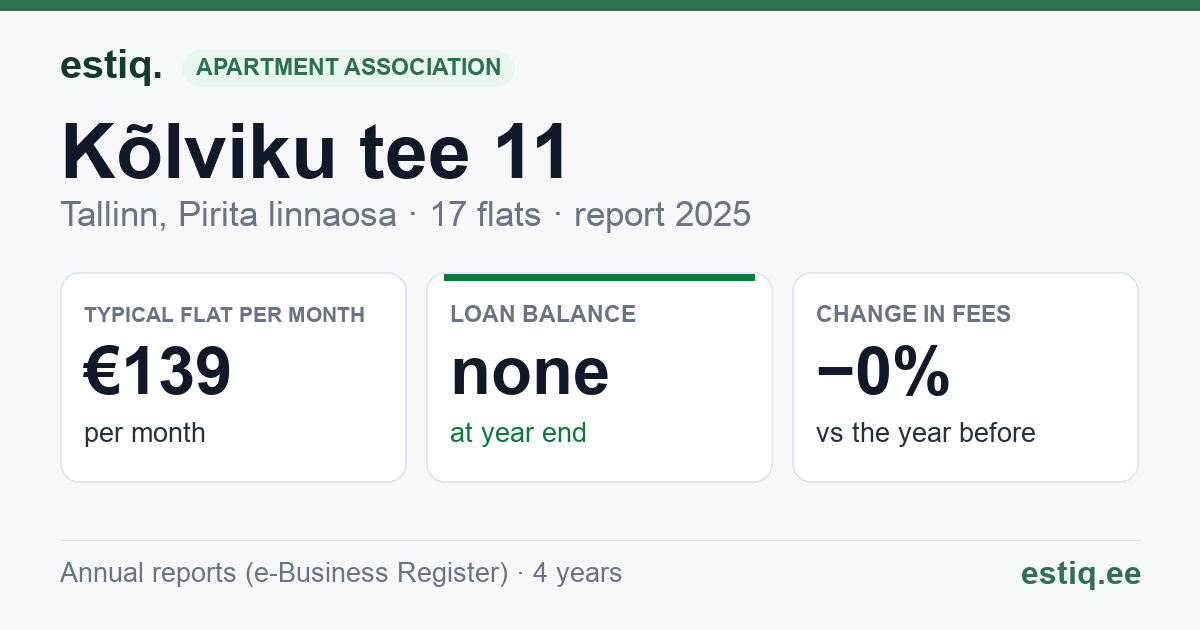
Task: Open the Typical flat per month card
Action: click(233, 377)
